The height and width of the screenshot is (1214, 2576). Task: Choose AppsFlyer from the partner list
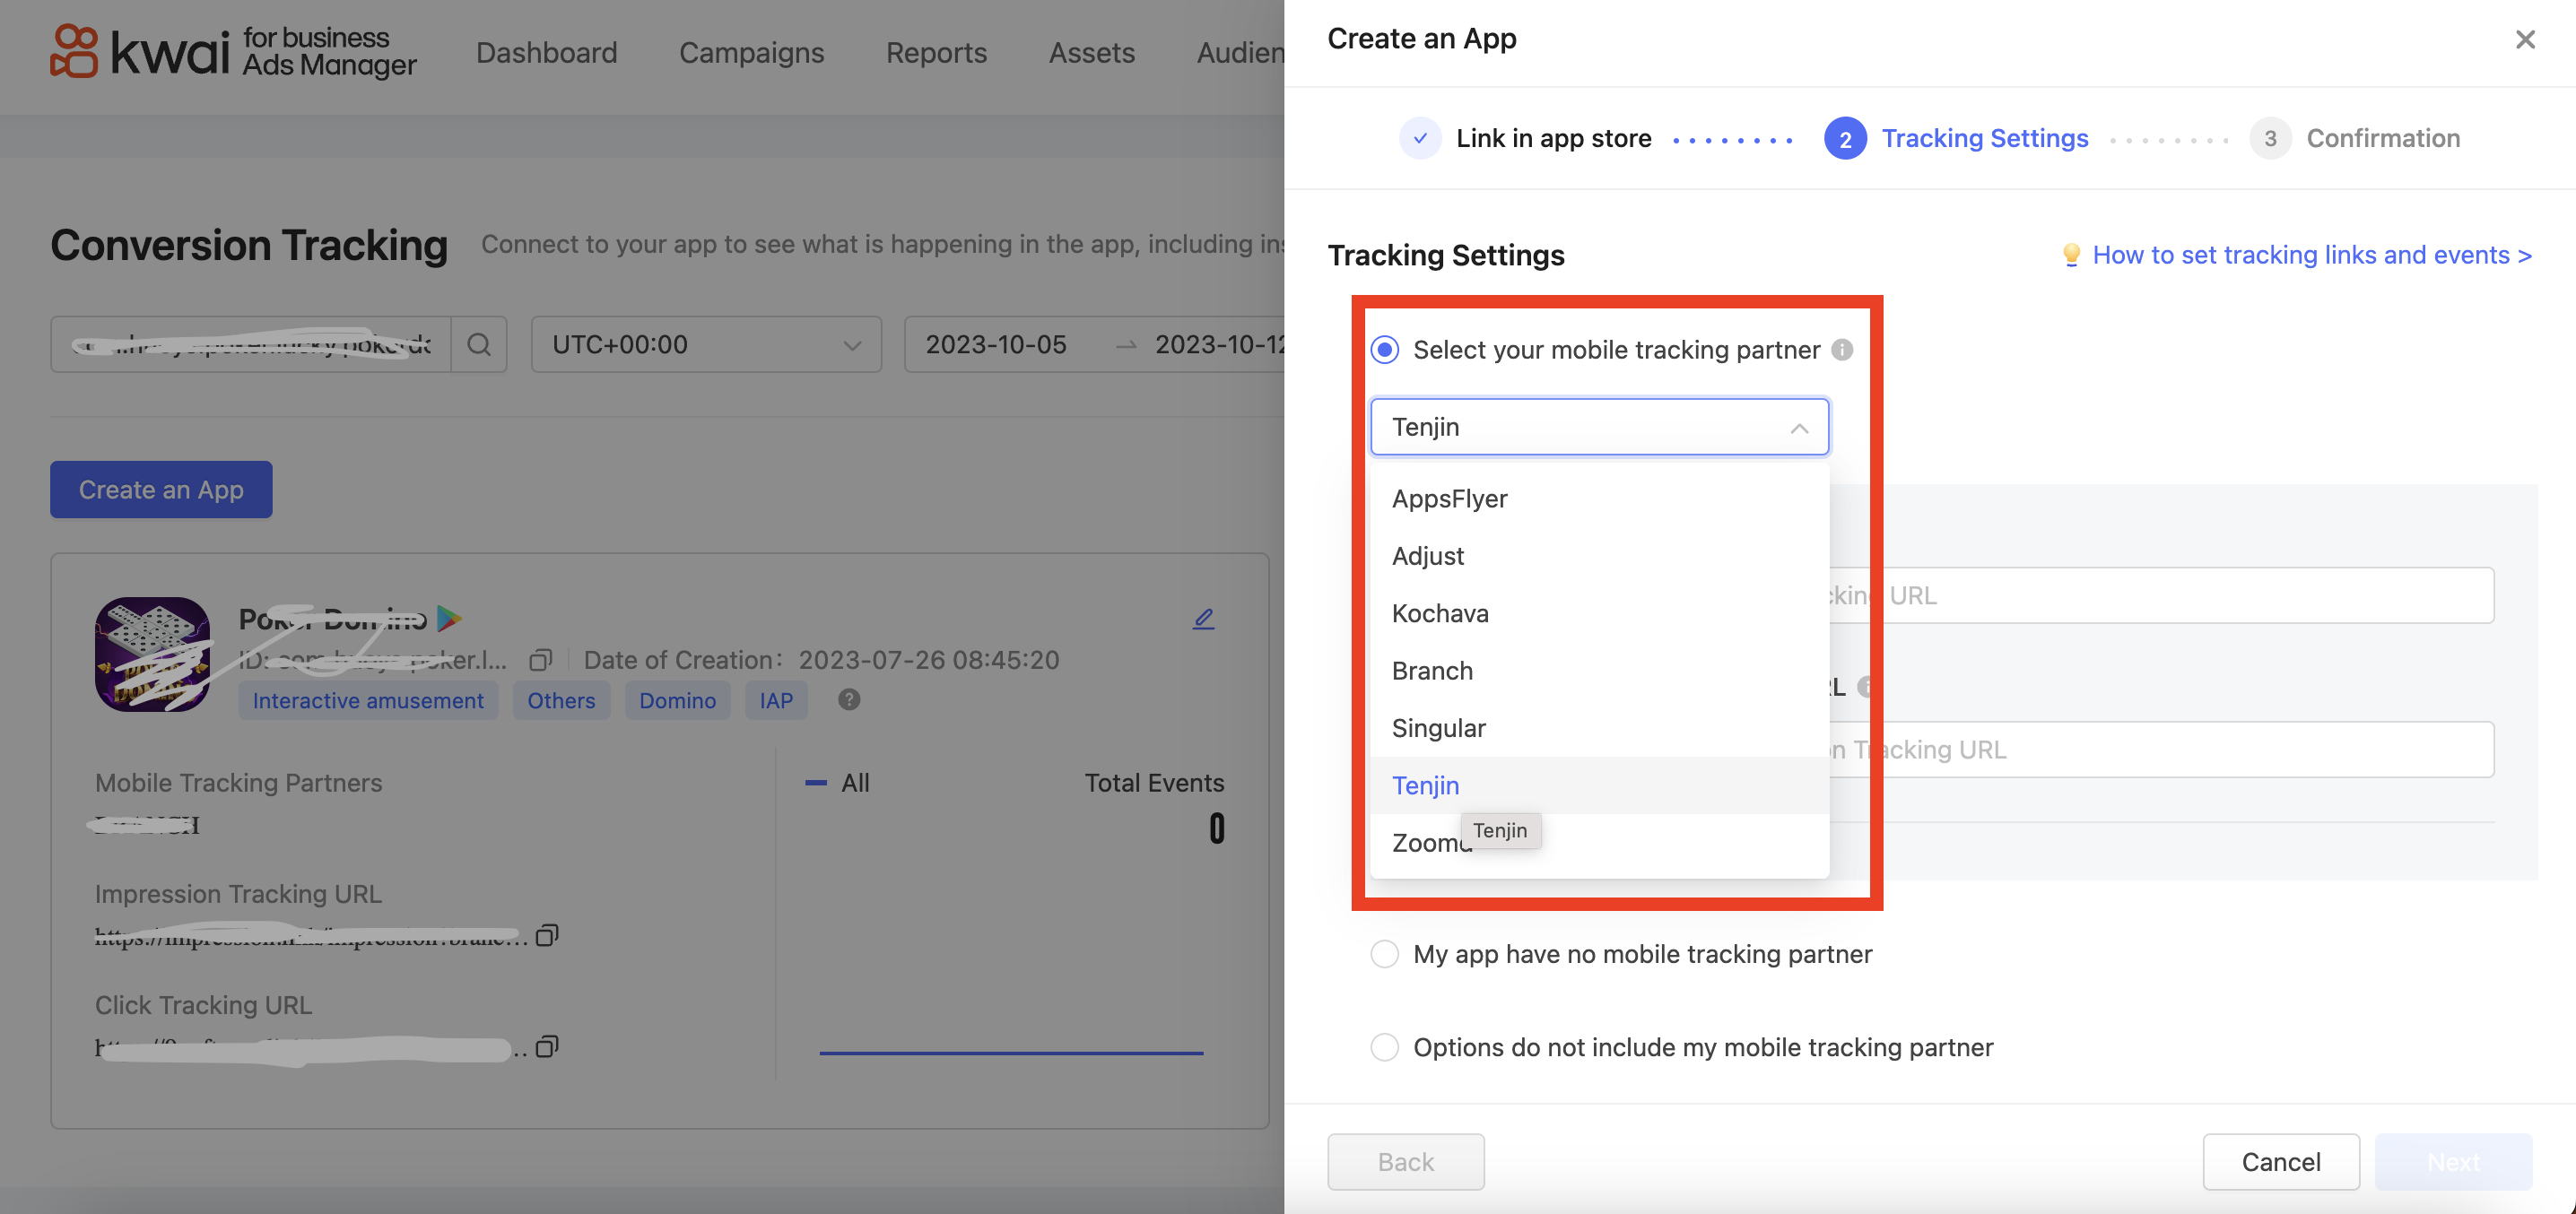[1599, 499]
